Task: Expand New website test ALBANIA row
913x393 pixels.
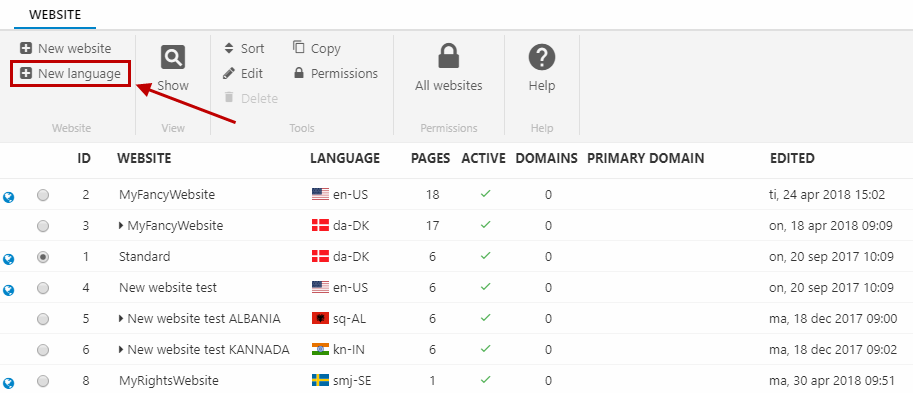Action: click(121, 318)
